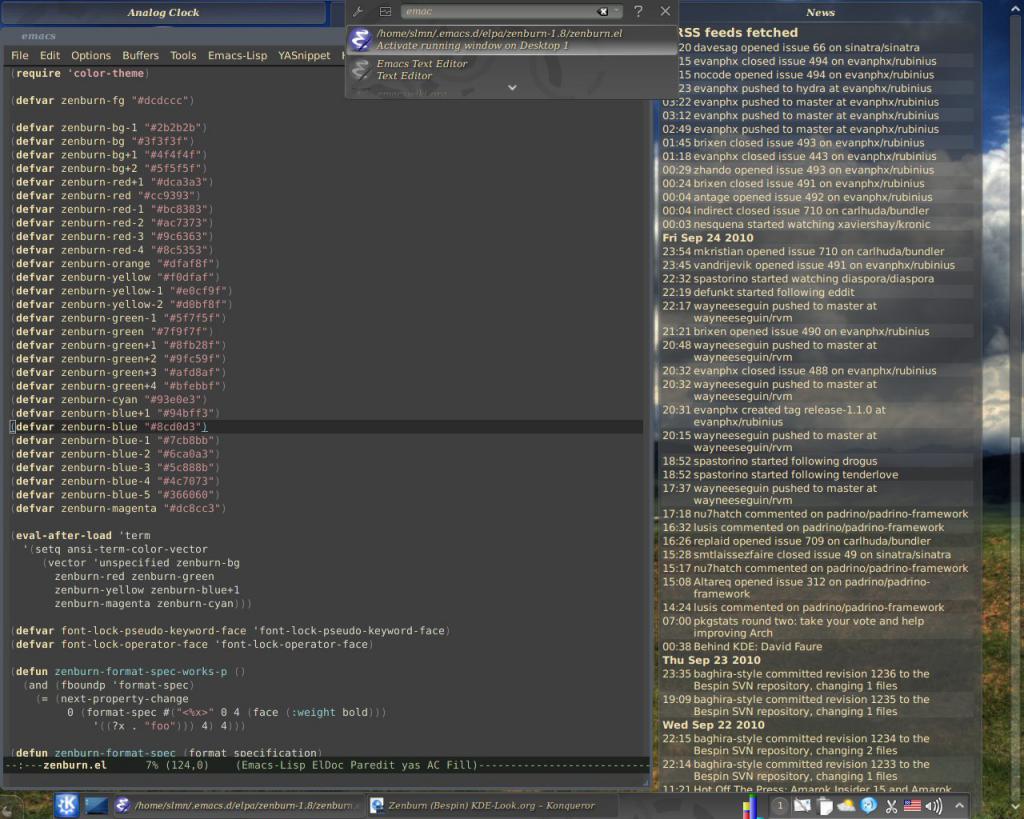Open KRunner history dropdown arrow
Screen dimensions: 1024x819
616,11
